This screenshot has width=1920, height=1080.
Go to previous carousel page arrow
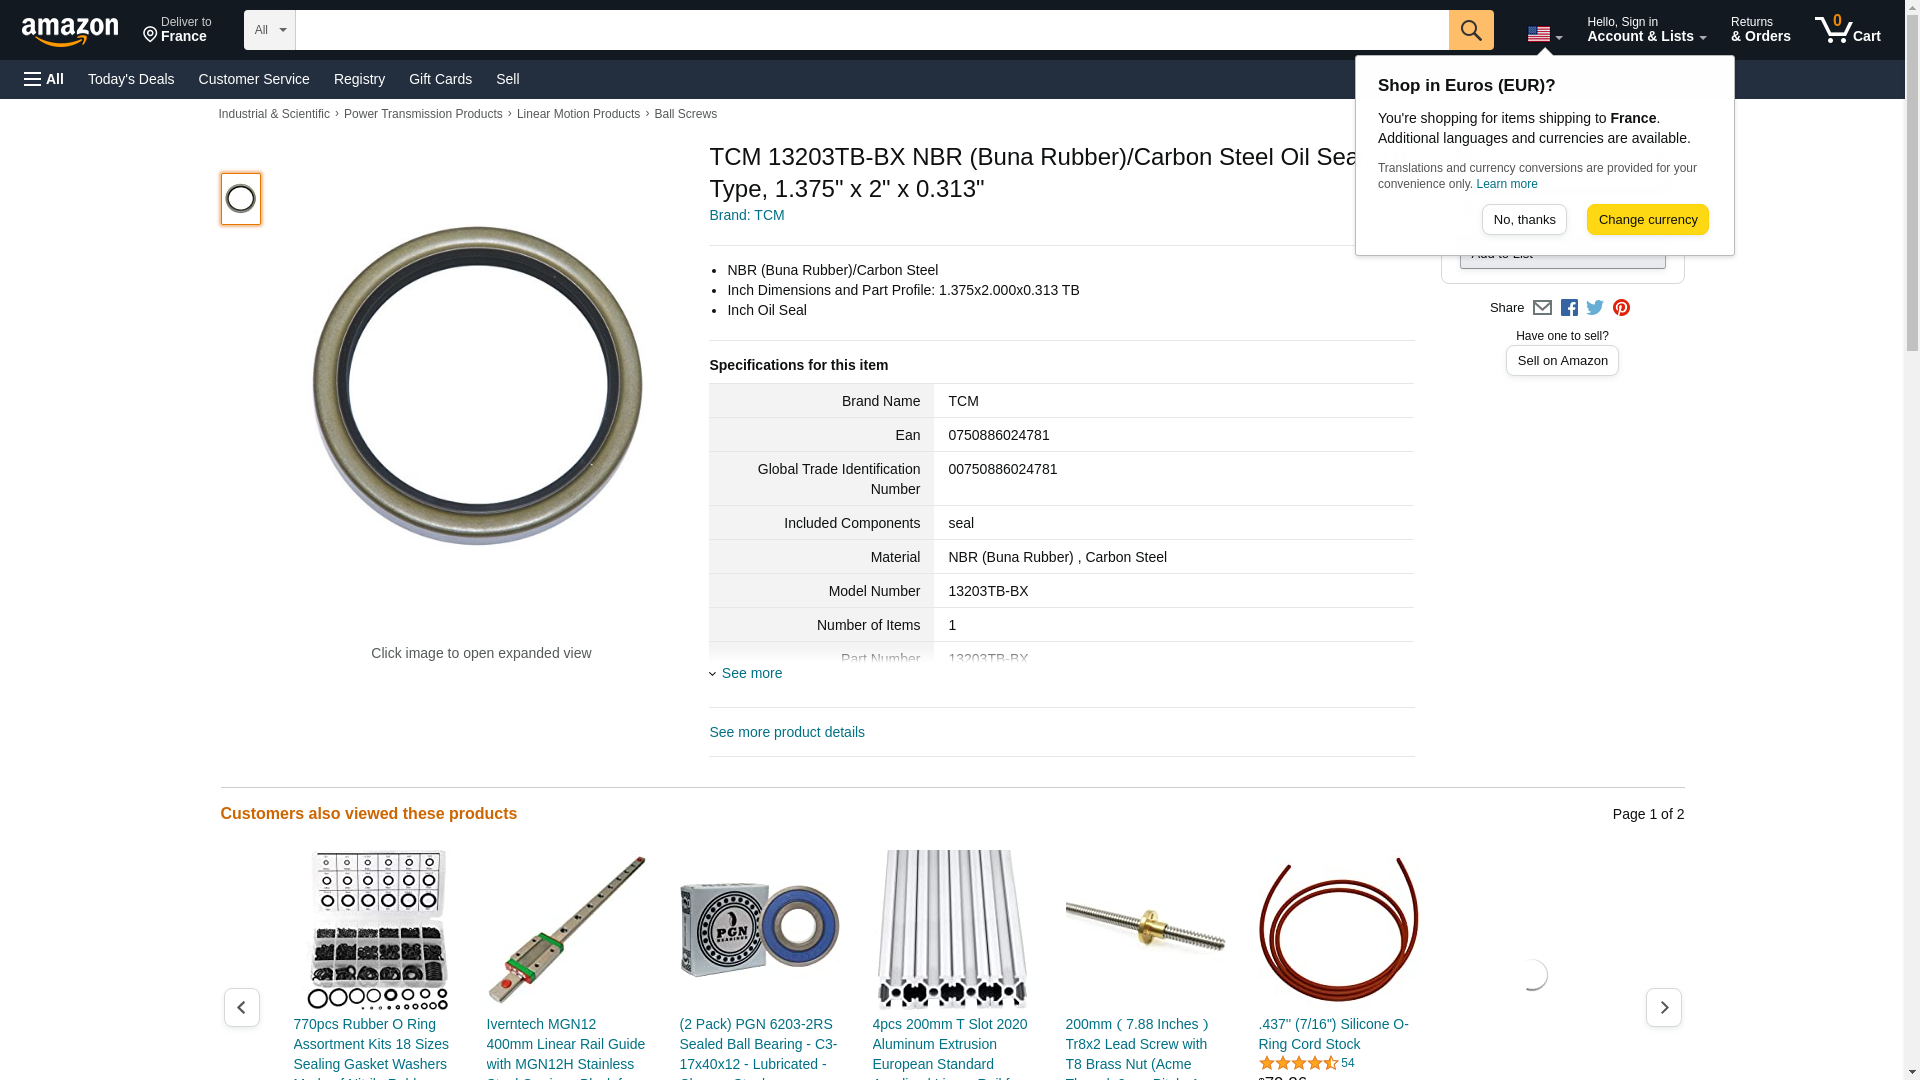point(241,1007)
